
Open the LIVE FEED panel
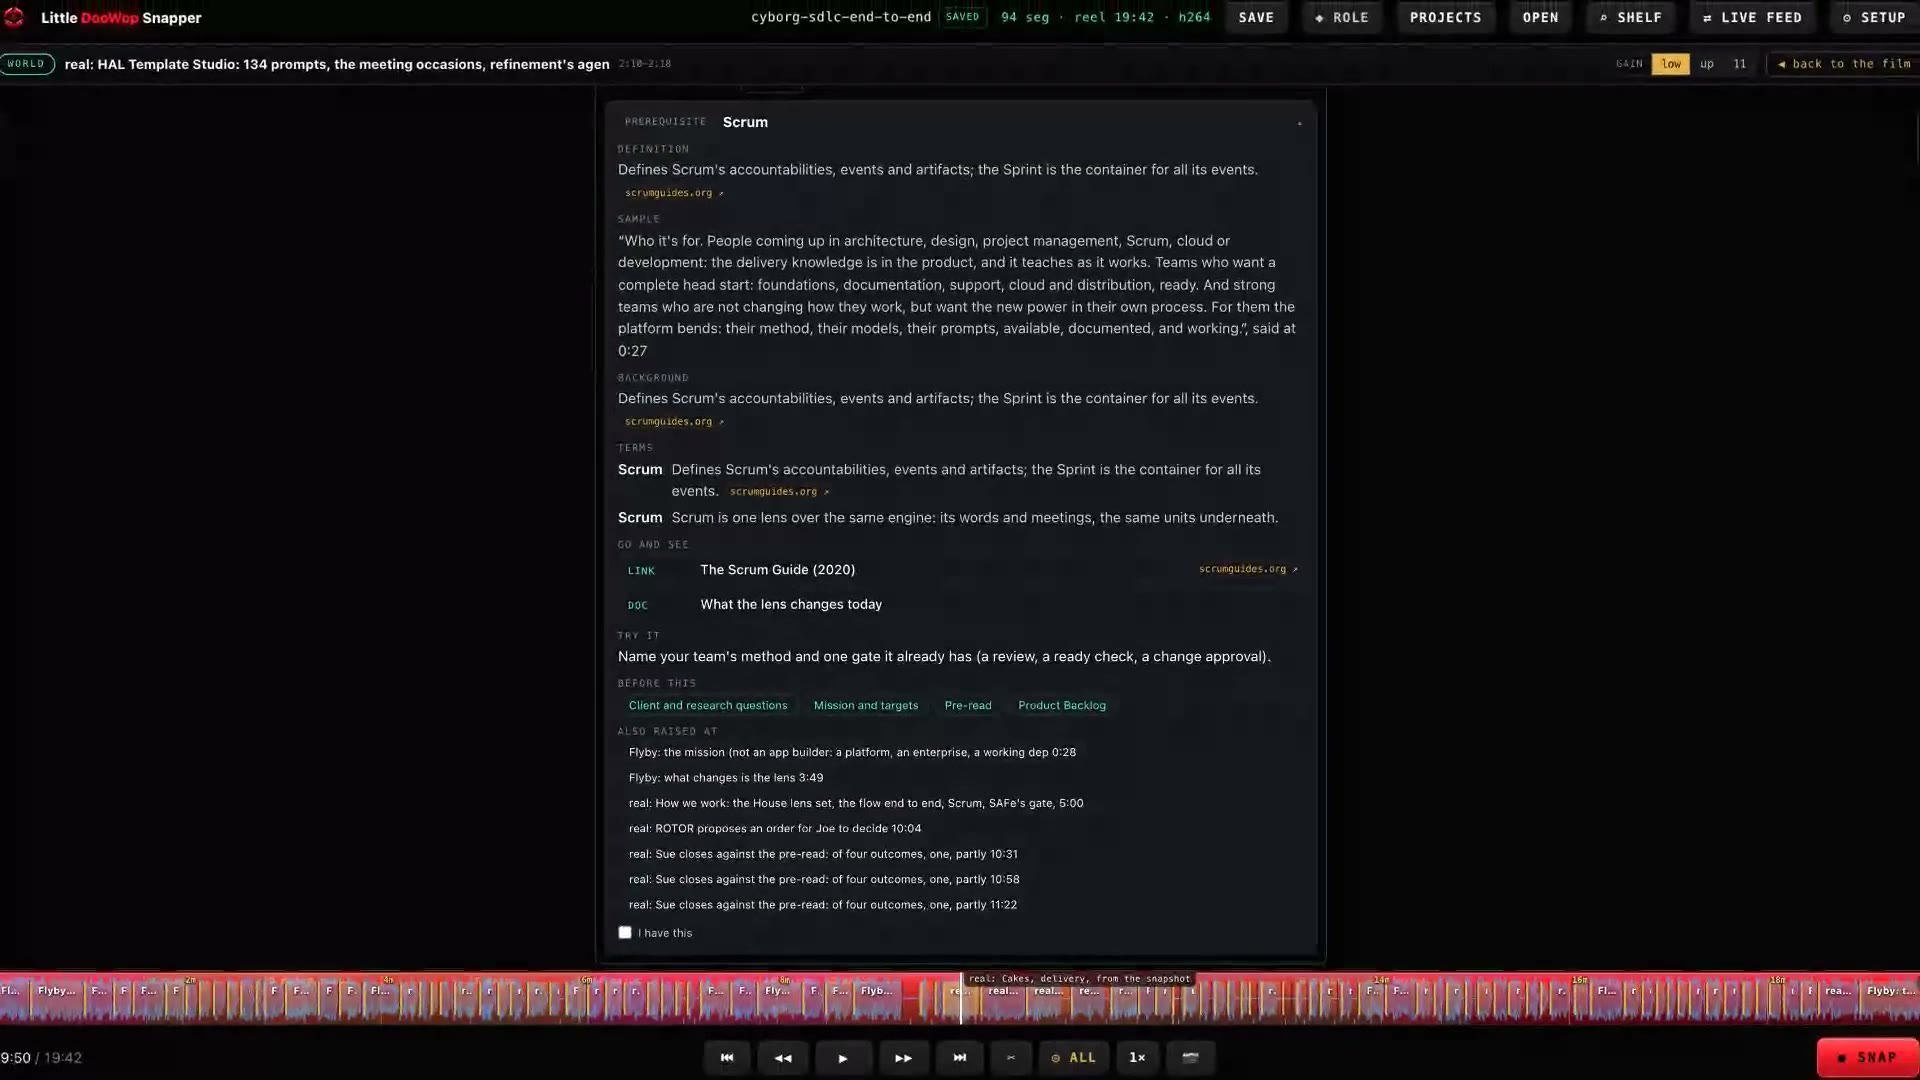[x=1752, y=17]
